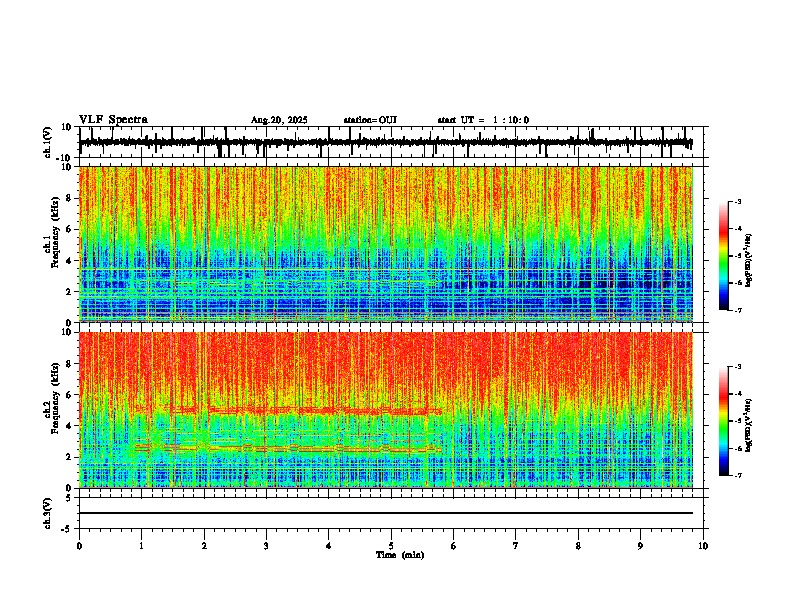Click the ch.2 red emission band near 5 kHz

click(x=288, y=410)
